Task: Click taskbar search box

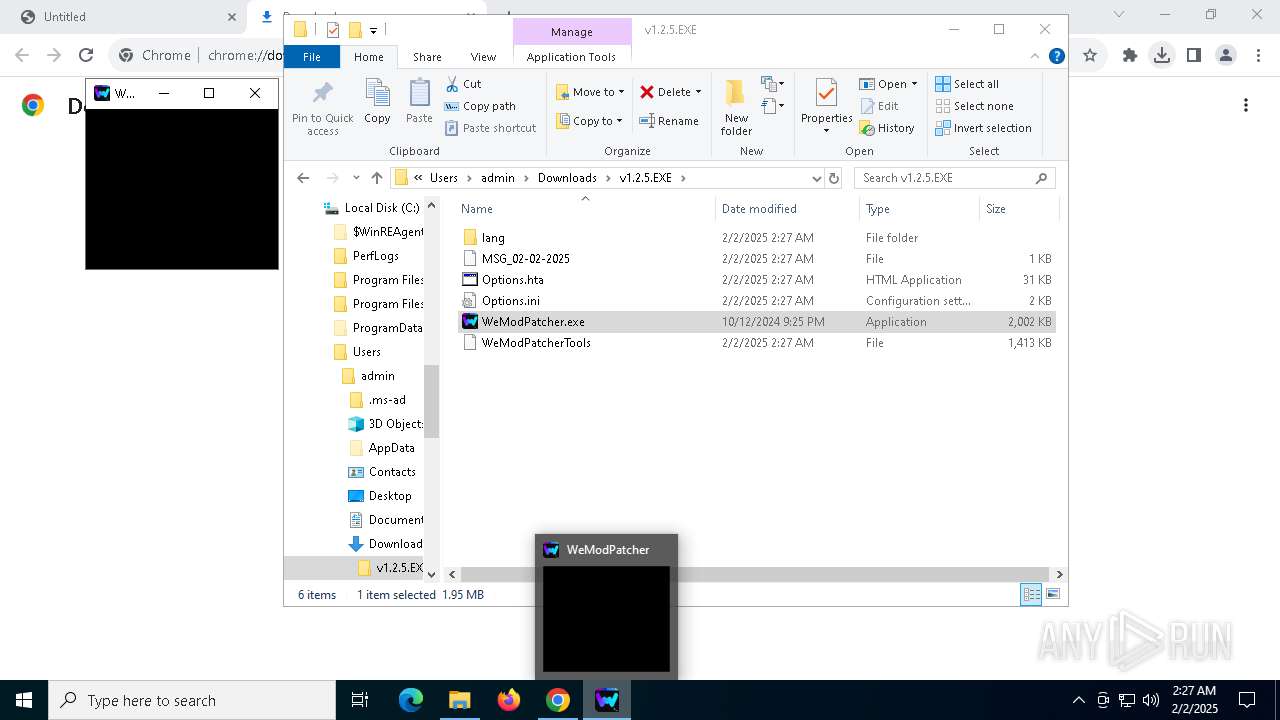Action: [192, 700]
